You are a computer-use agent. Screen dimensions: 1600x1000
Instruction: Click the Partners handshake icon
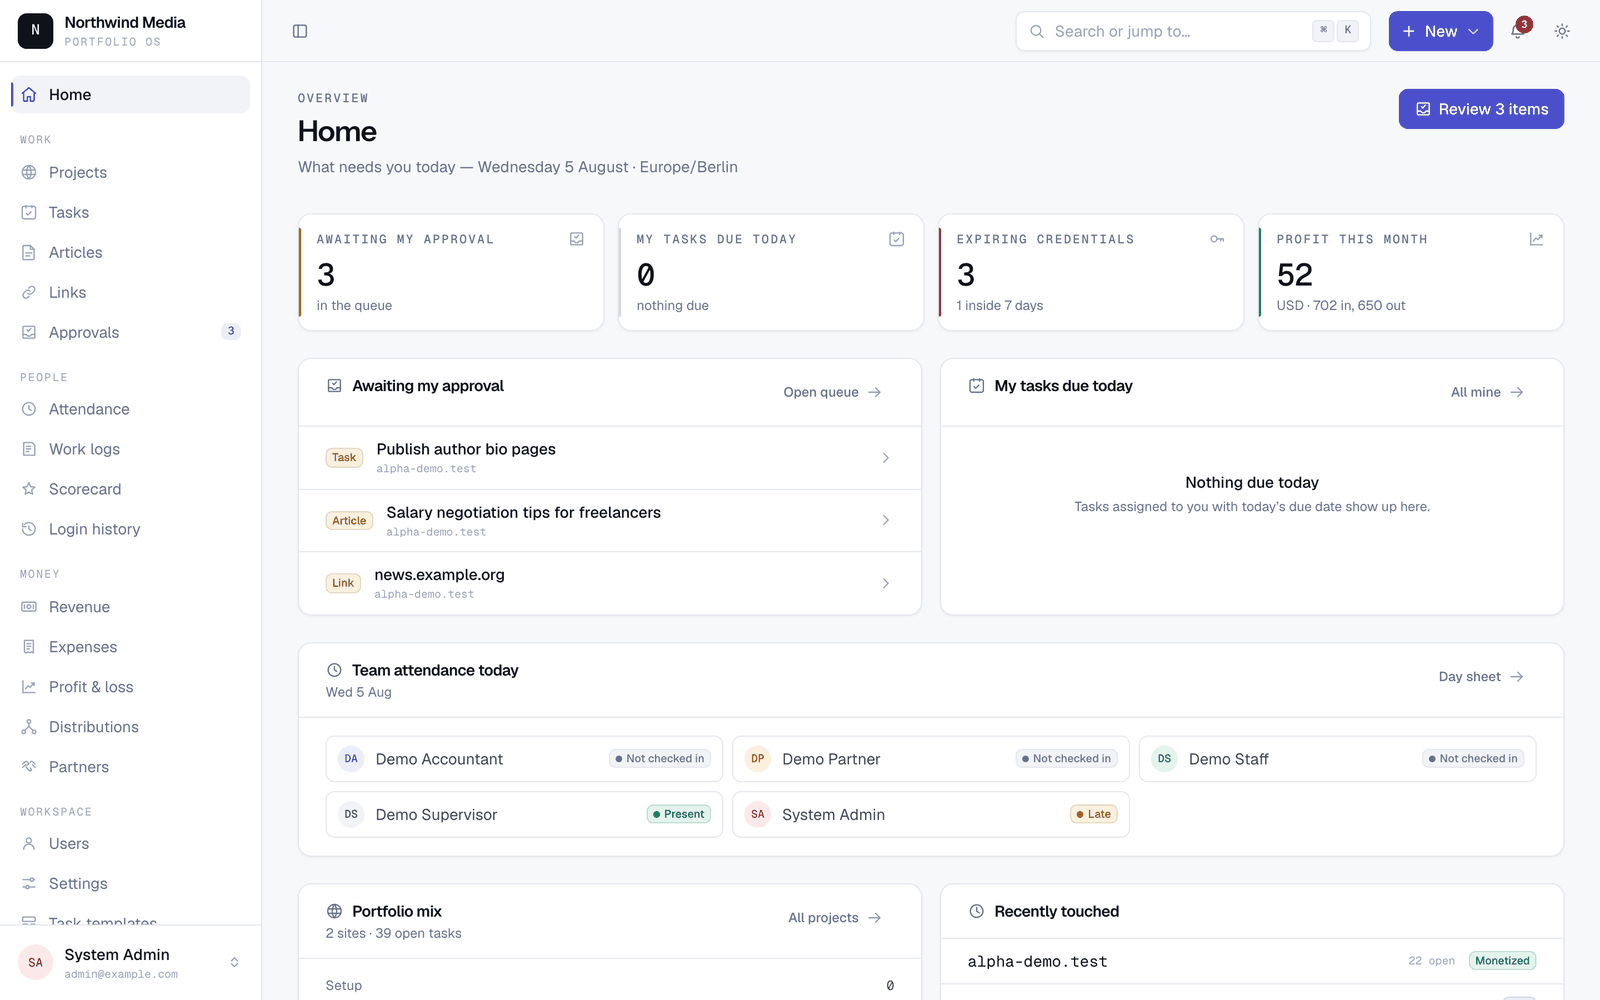pos(29,767)
